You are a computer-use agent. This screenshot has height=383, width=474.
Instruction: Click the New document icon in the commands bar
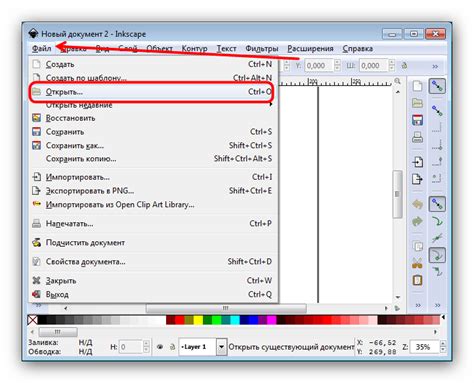(417, 86)
